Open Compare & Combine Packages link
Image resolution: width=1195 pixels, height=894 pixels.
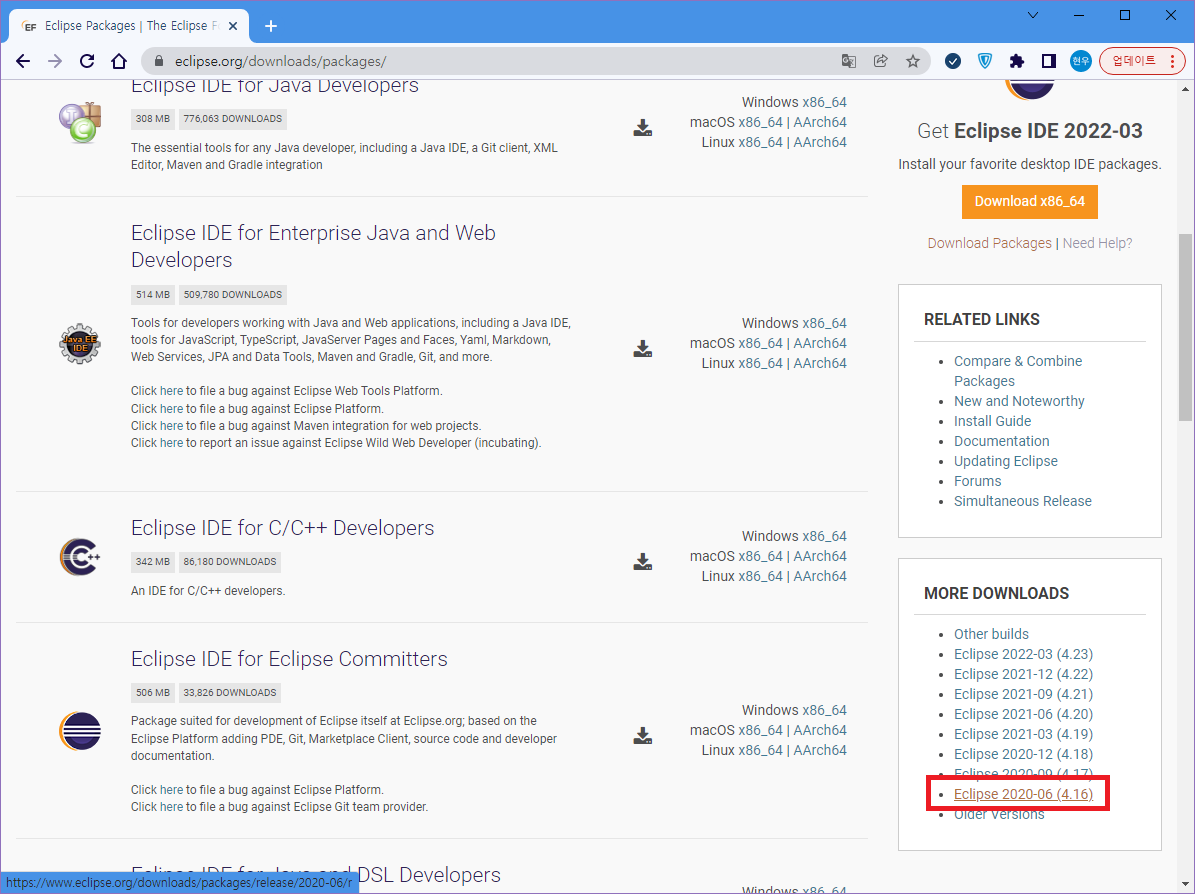[1018, 371]
